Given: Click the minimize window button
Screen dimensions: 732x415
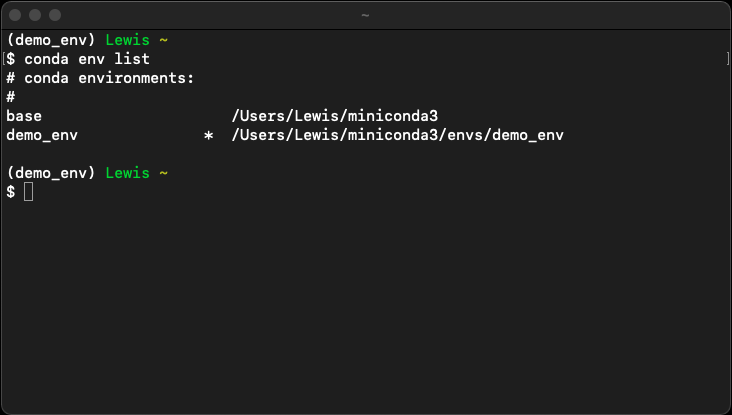Looking at the screenshot, I should pos(35,15).
